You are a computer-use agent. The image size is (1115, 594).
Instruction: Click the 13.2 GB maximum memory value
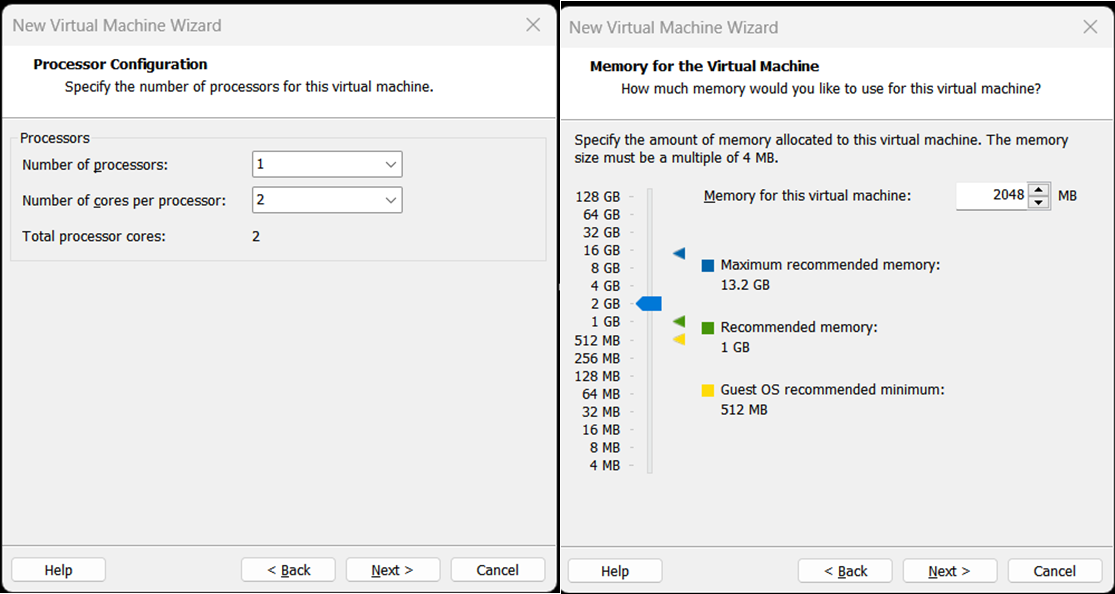tap(745, 285)
